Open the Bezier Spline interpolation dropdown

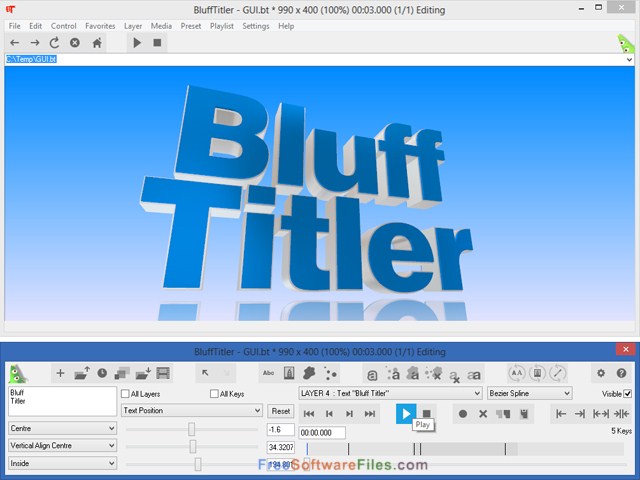click(x=530, y=393)
